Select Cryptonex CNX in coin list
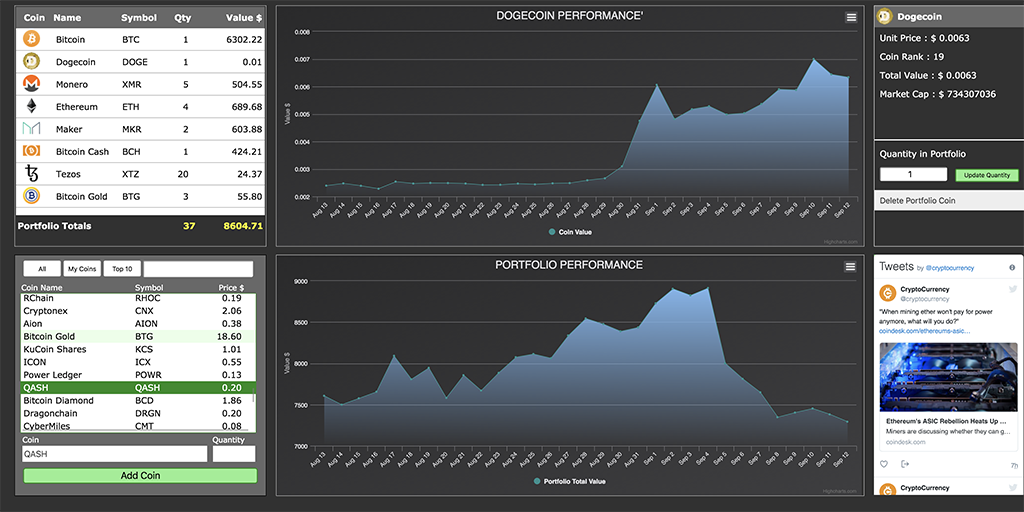 click(136, 311)
